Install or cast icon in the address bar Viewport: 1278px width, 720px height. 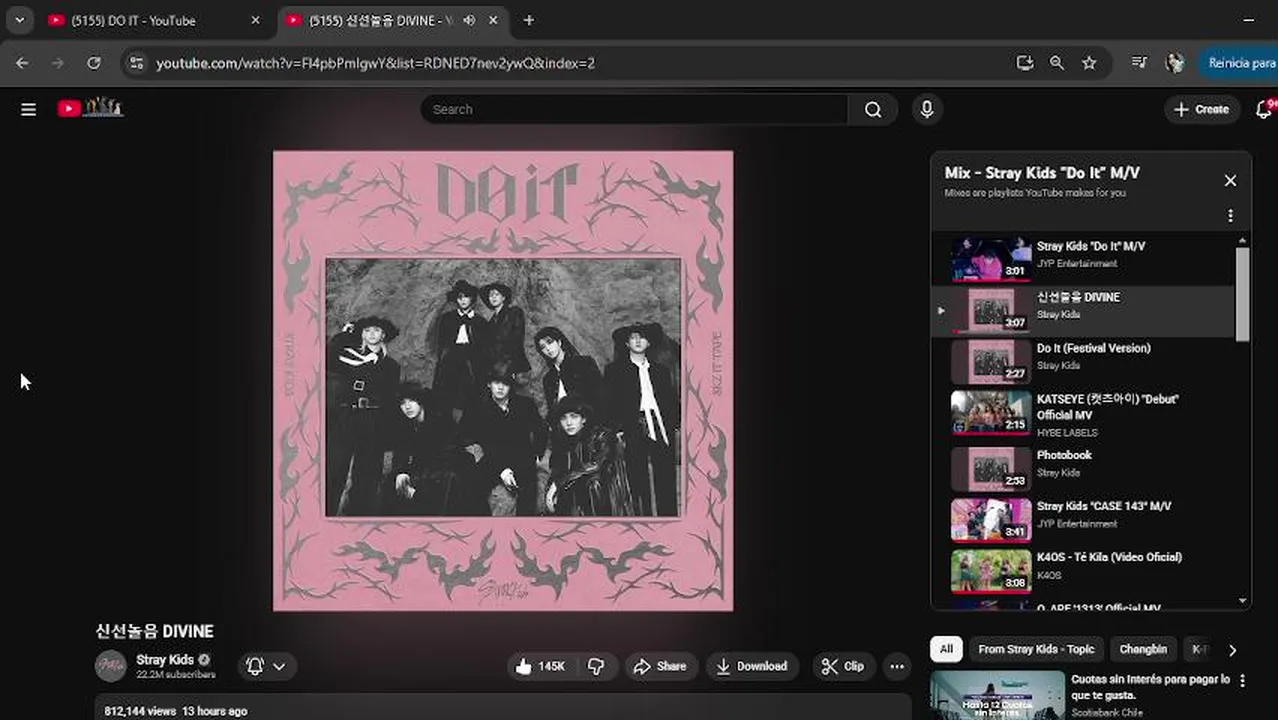click(x=1024, y=63)
